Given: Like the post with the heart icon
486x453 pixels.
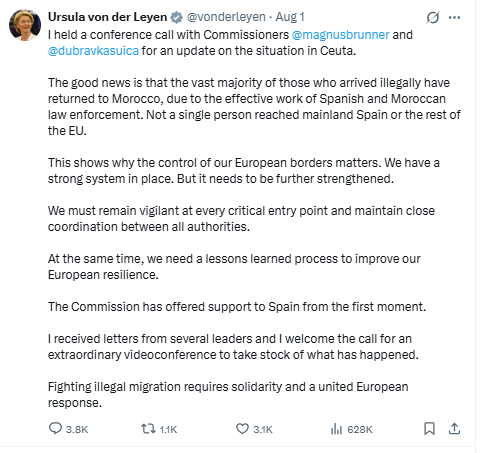Looking at the screenshot, I should pos(242,429).
